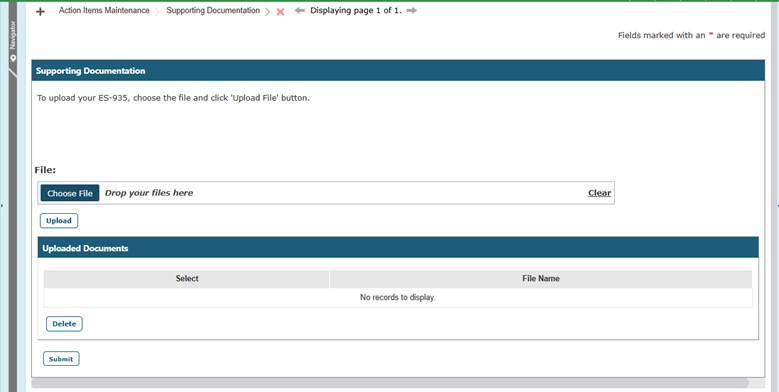
Task: Click the Upload button
Action: [x=59, y=221]
